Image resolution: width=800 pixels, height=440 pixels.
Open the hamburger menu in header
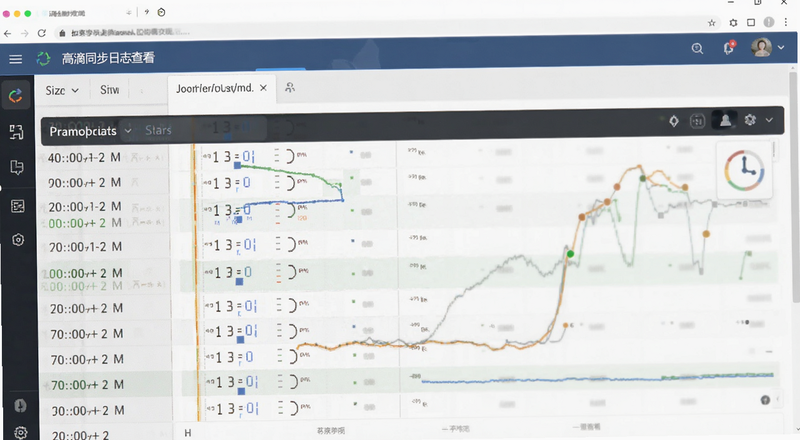pos(16,59)
